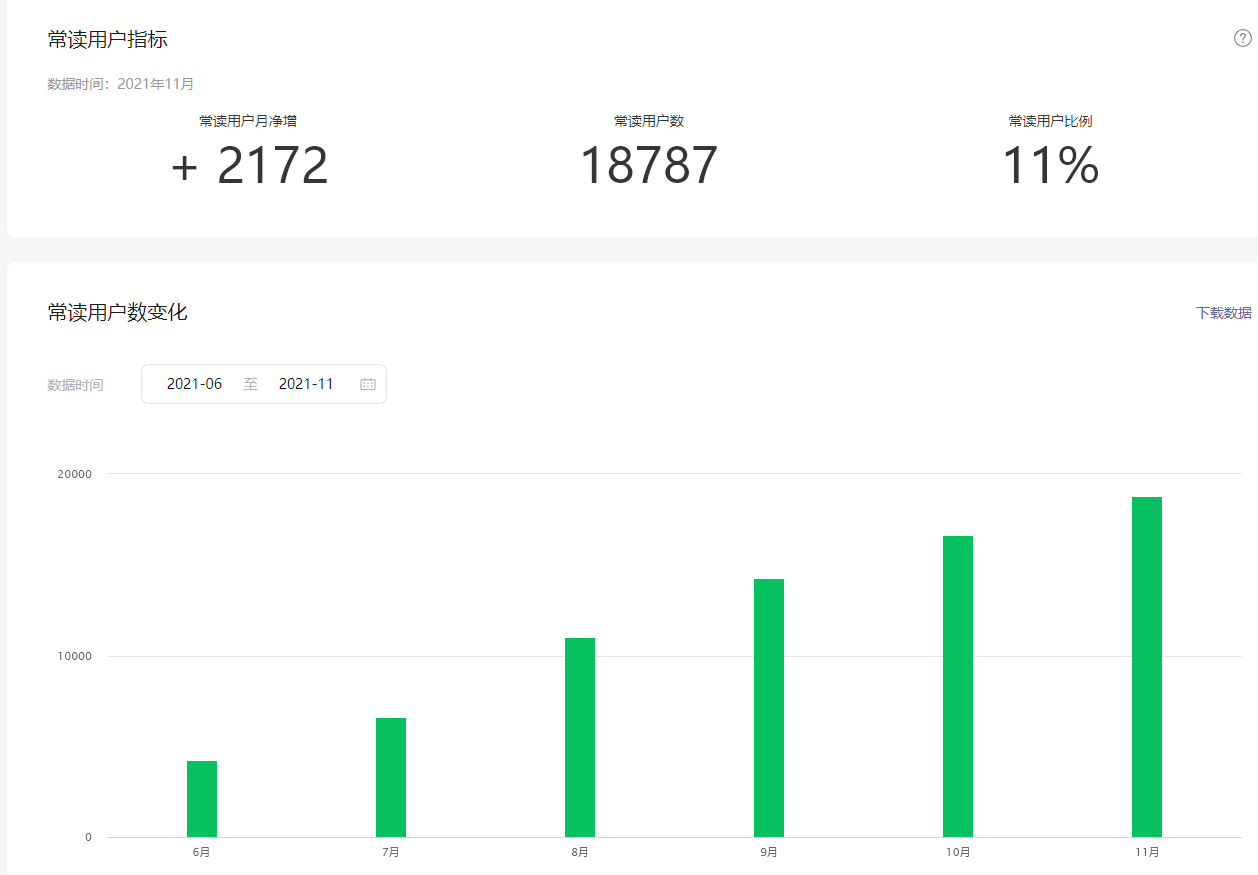1258x875 pixels.
Task: Click the green bar for 11月
Action: (1147, 667)
